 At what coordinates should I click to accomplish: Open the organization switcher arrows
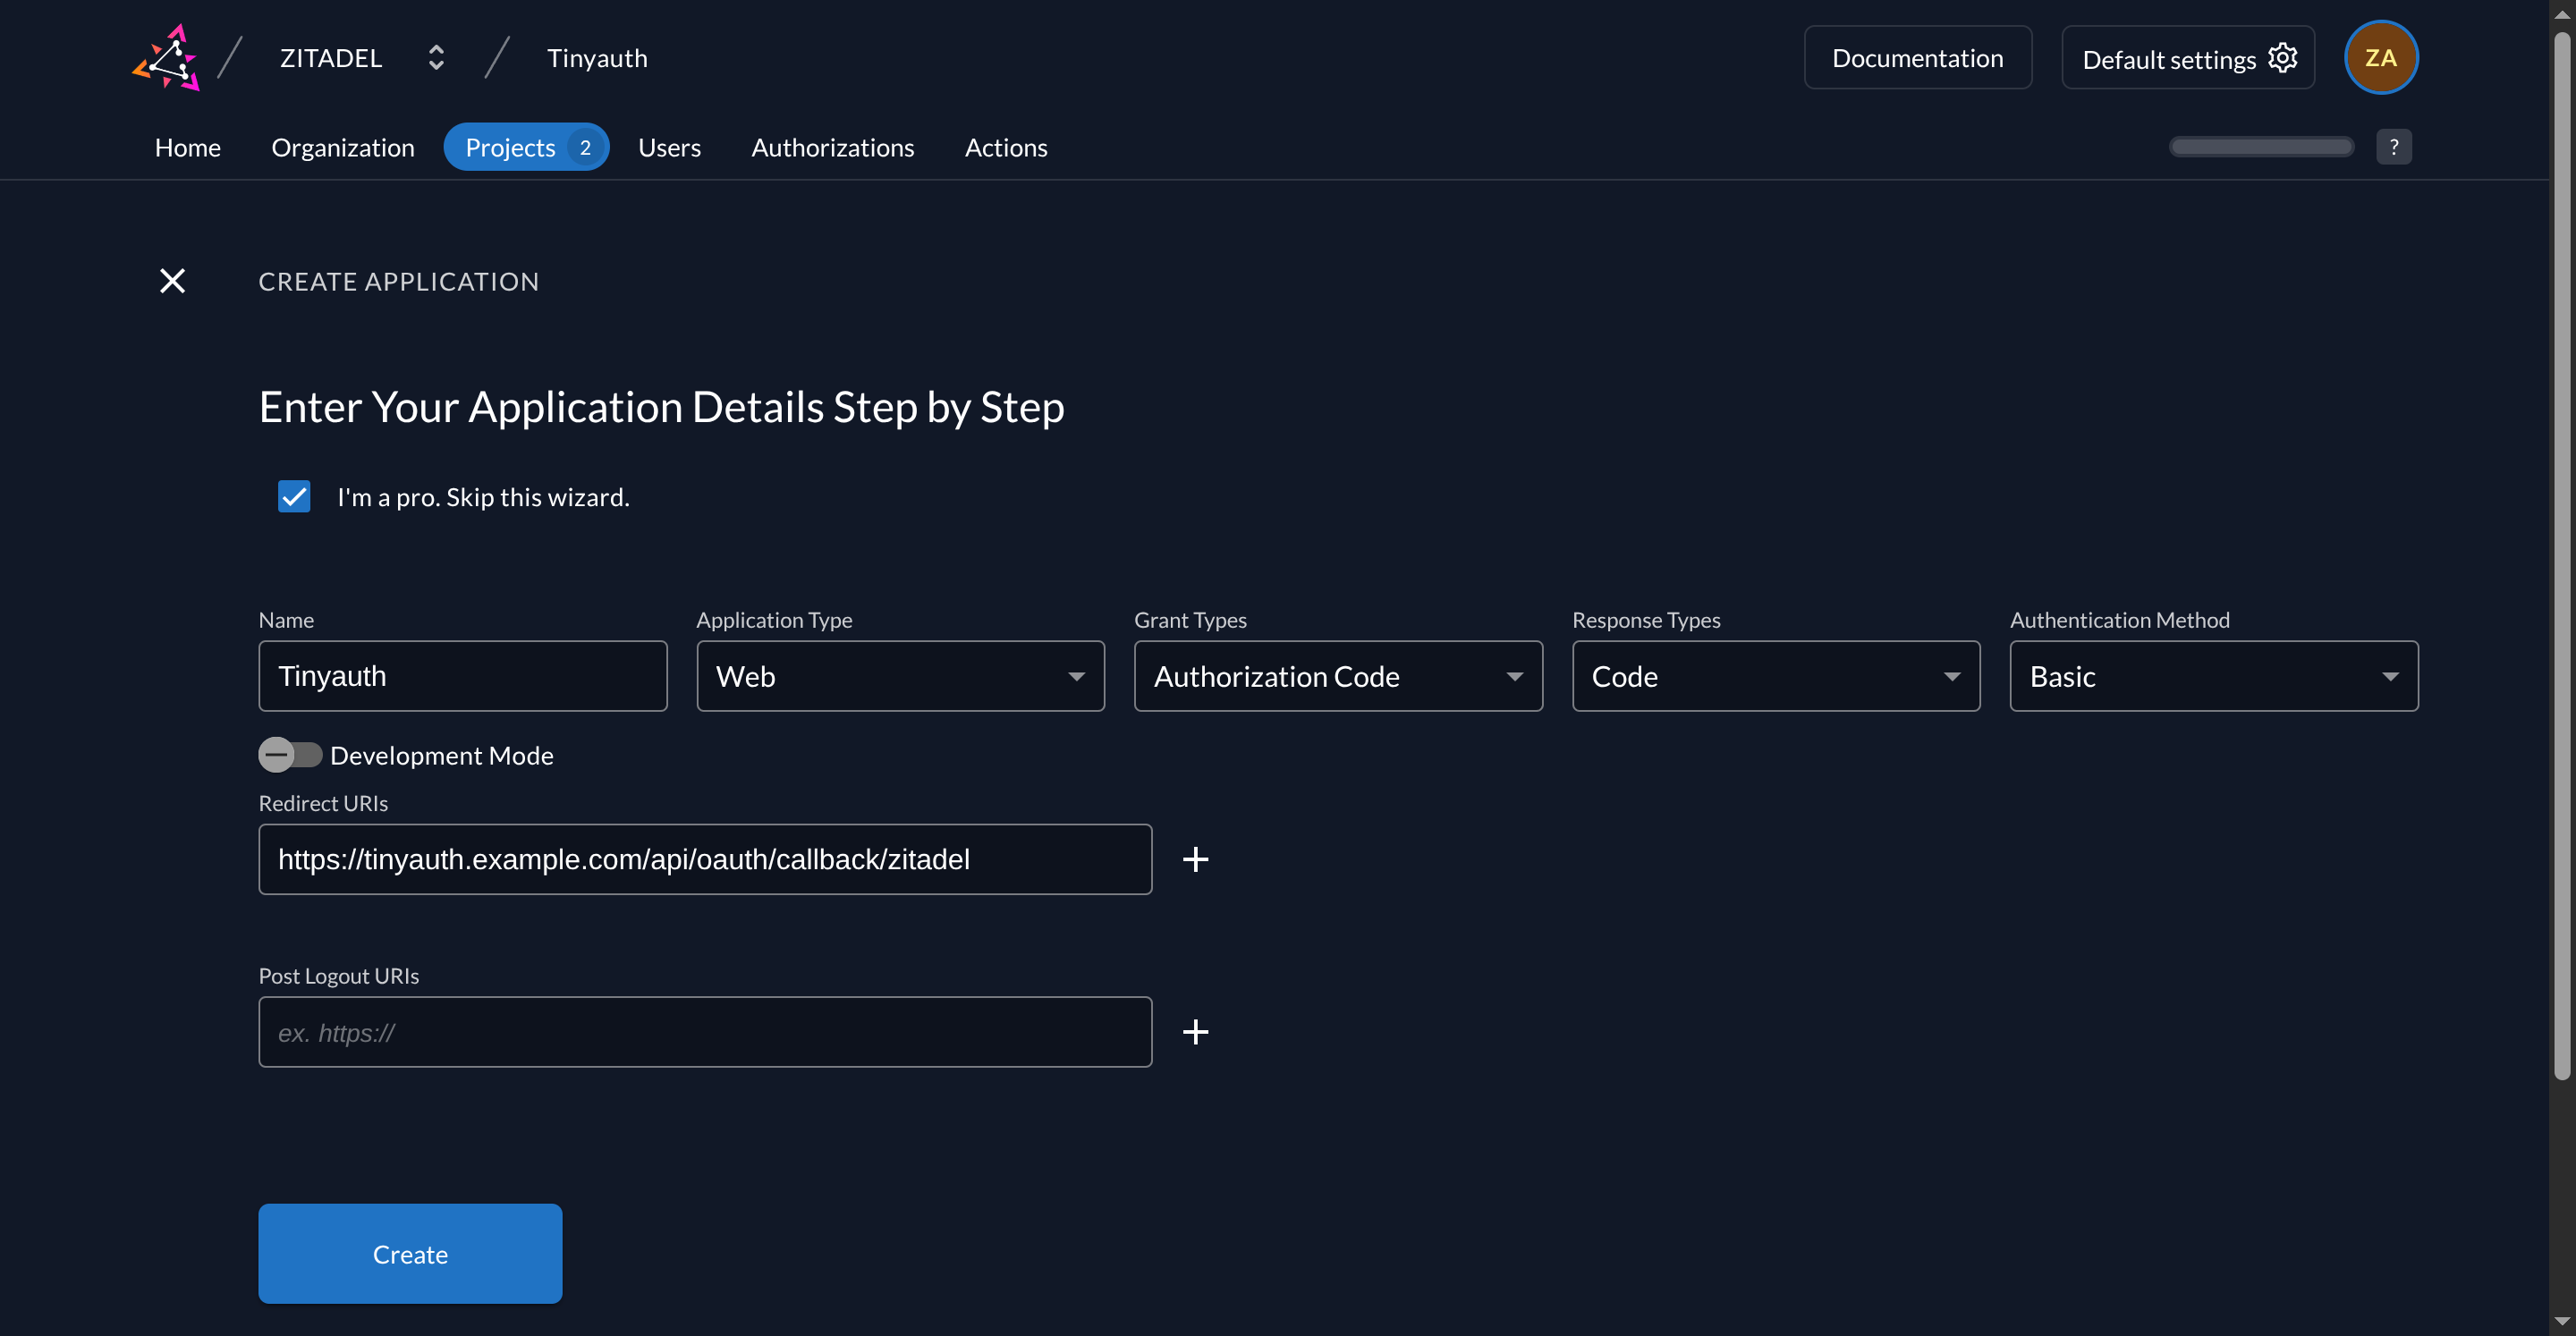point(436,58)
